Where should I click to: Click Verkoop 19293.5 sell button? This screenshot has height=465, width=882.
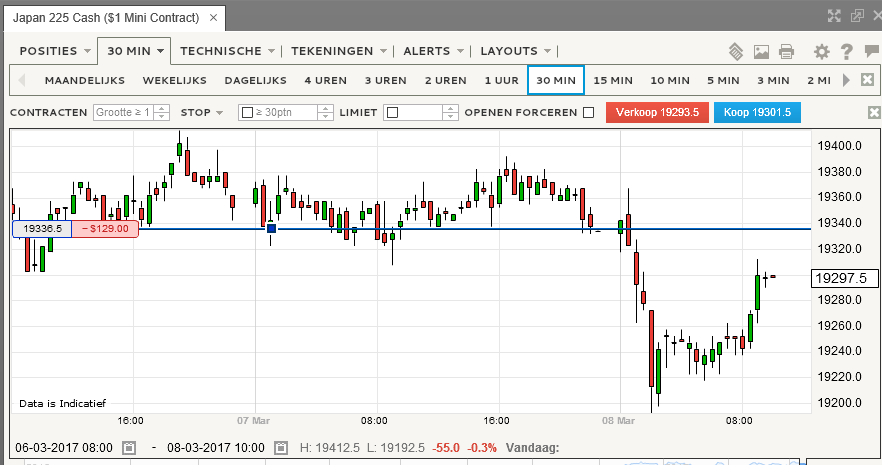657,112
